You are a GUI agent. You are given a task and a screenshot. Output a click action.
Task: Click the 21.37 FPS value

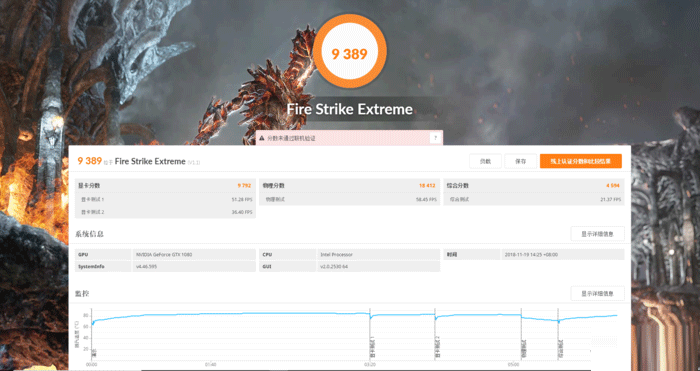pos(610,200)
